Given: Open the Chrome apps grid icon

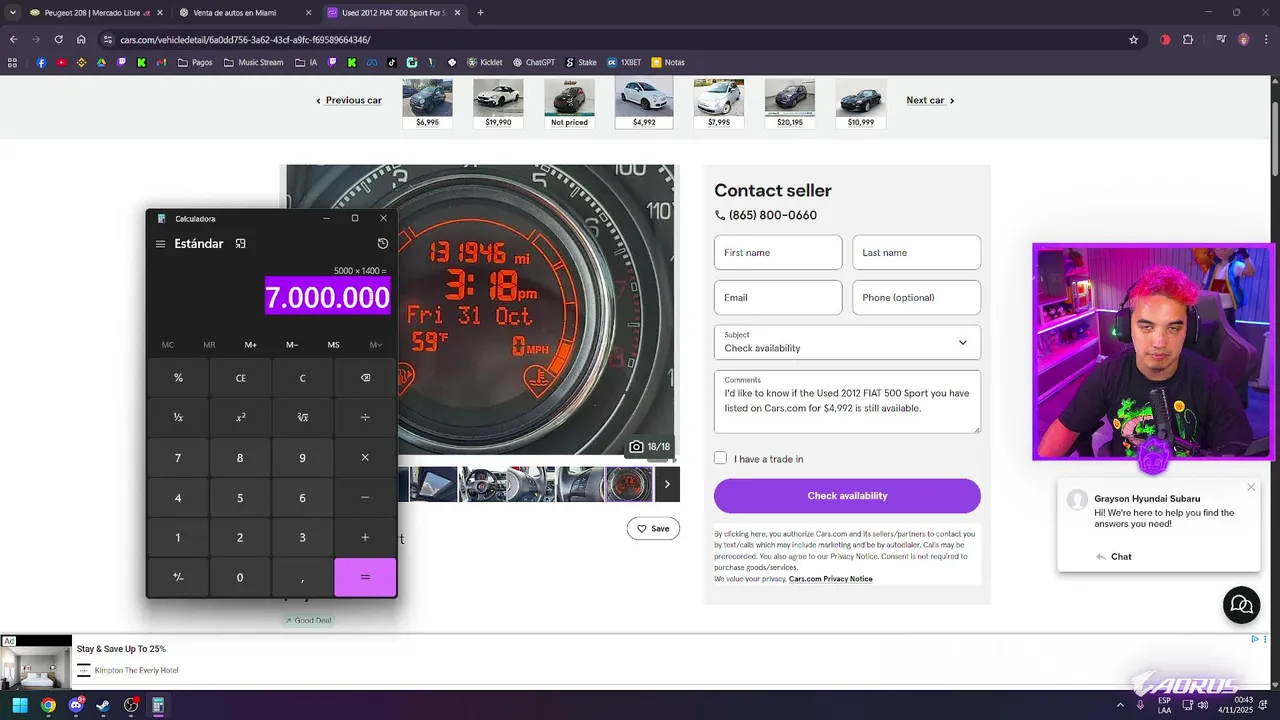Looking at the screenshot, I should tap(12, 62).
